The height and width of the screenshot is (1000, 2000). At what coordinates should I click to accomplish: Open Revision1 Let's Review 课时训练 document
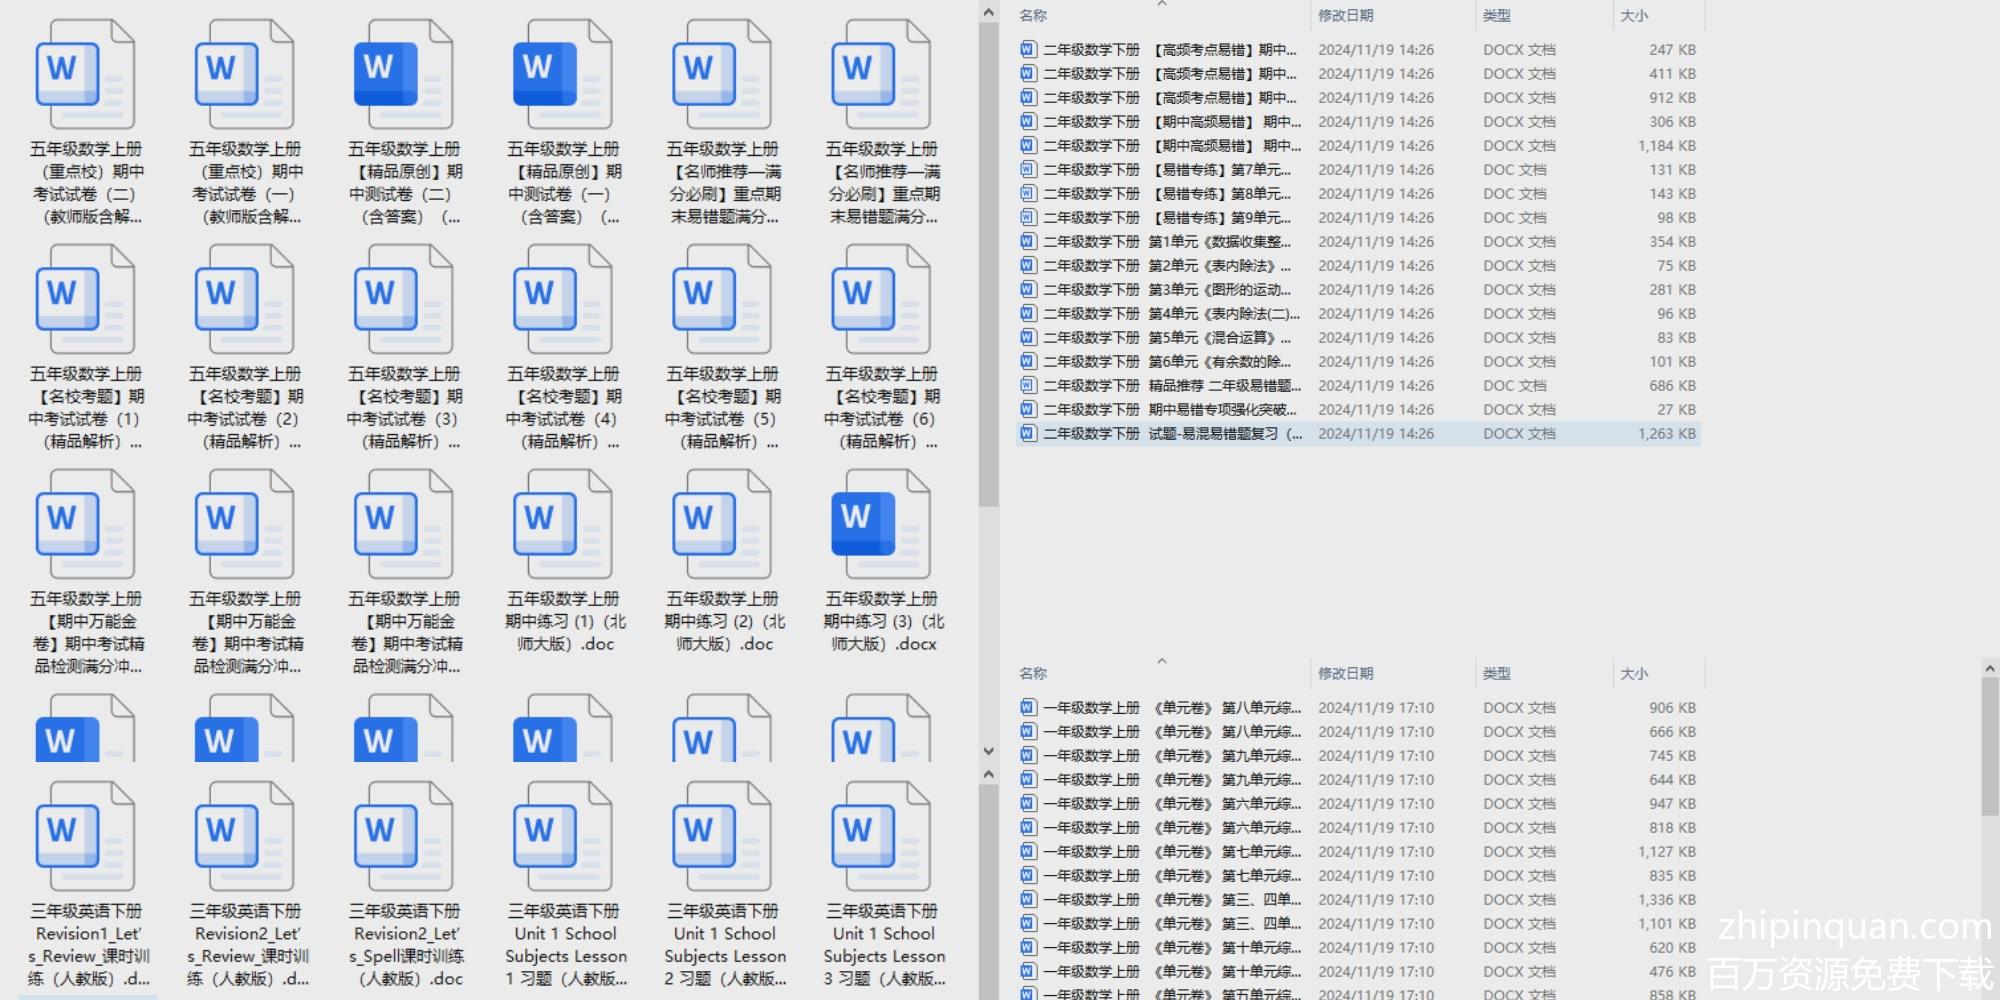(x=85, y=836)
